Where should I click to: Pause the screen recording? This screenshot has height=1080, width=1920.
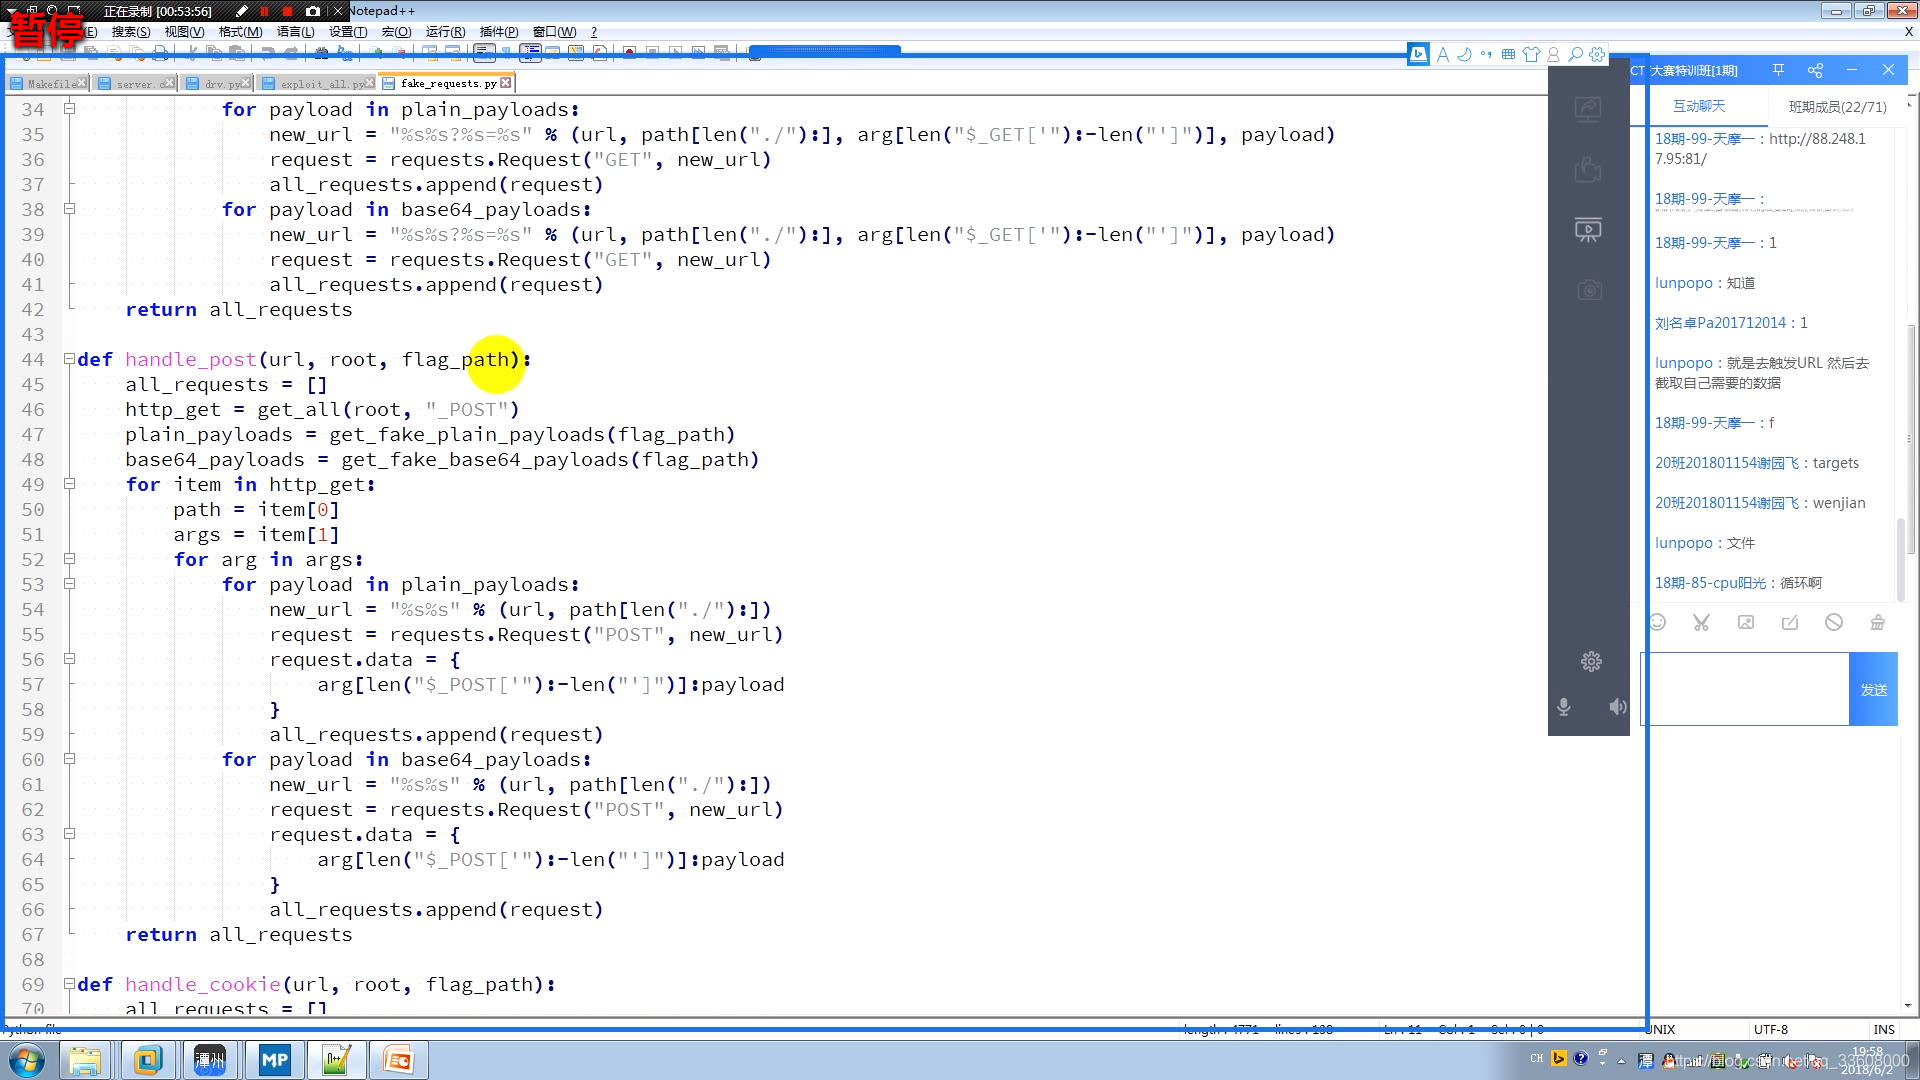pos(265,11)
